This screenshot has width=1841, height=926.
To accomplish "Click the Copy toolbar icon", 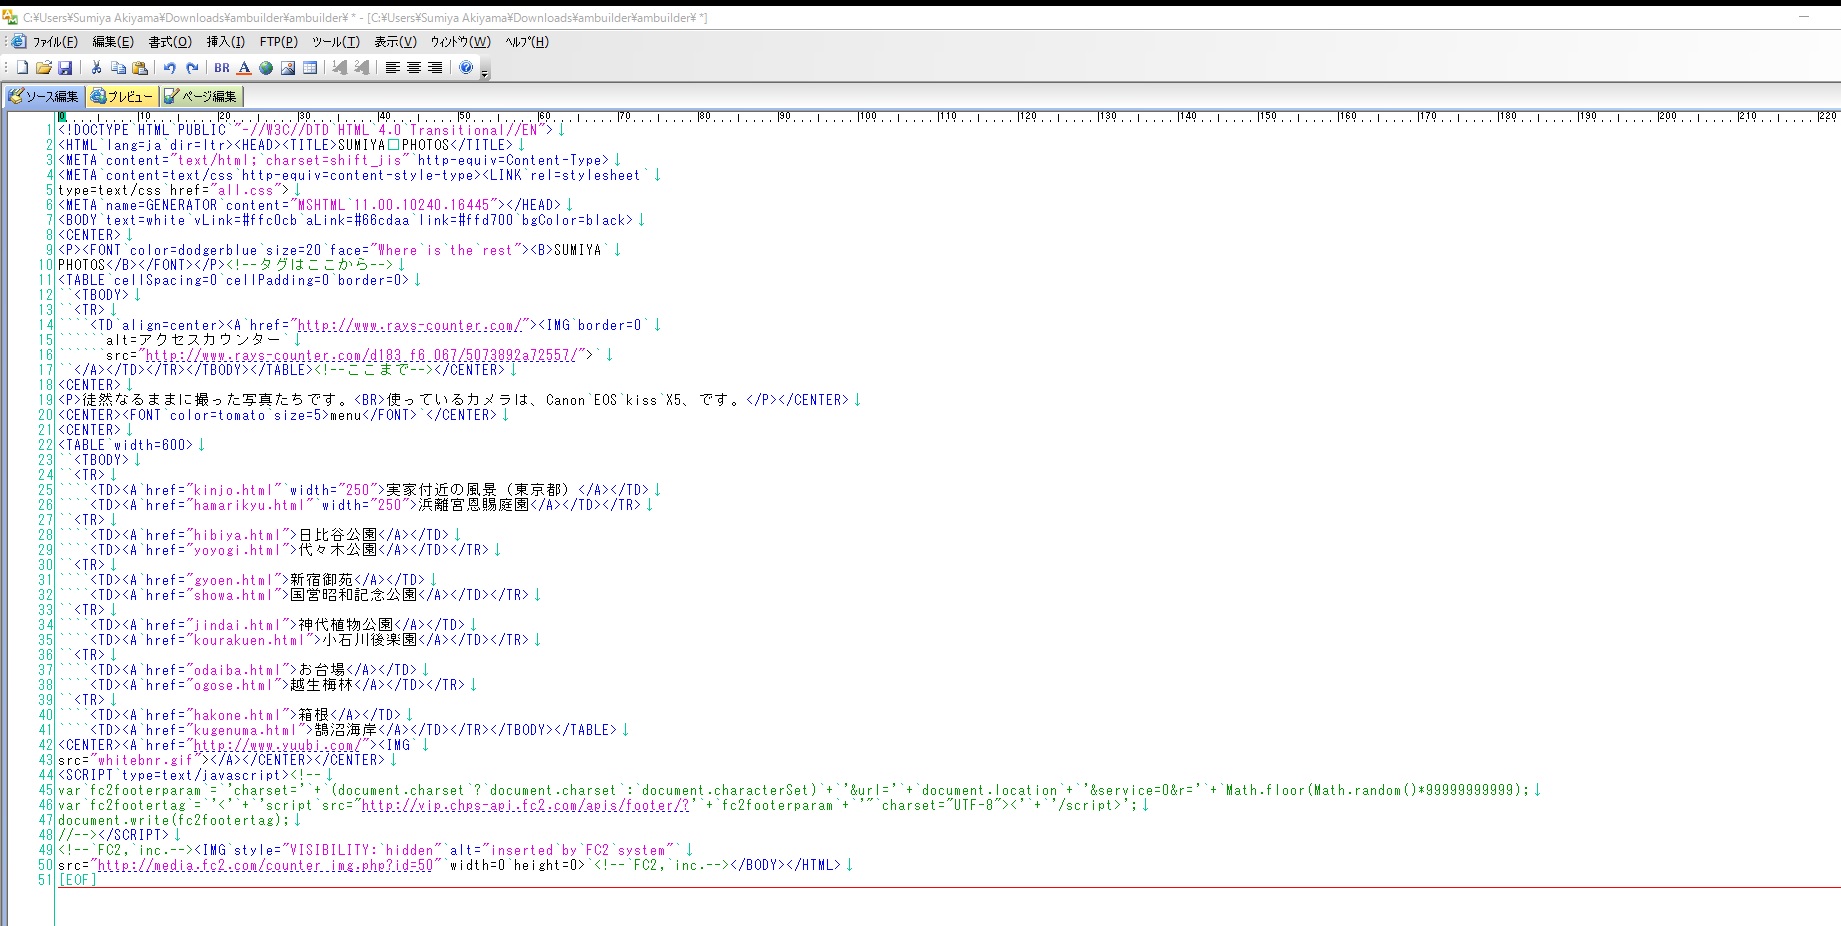I will pyautogui.click(x=118, y=68).
